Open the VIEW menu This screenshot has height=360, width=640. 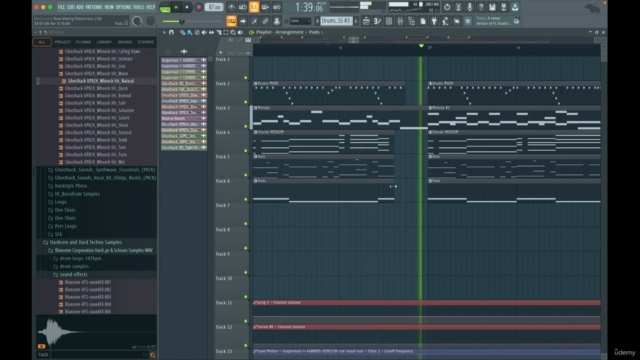[109, 7]
